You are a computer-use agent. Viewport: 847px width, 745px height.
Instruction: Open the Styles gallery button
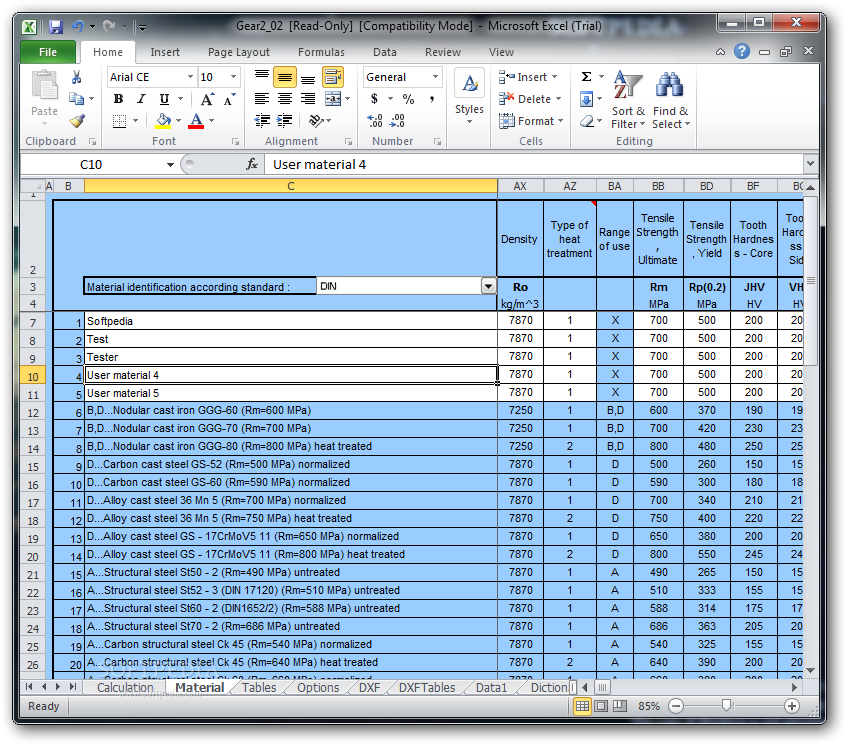(x=469, y=97)
